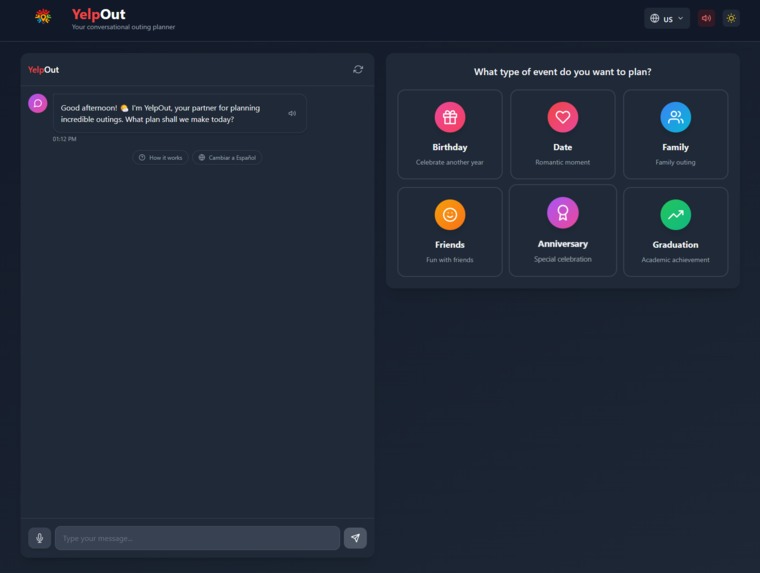The width and height of the screenshot is (760, 573).
Task: Click the YelpOut sunburst logo icon
Action: coord(43,17)
